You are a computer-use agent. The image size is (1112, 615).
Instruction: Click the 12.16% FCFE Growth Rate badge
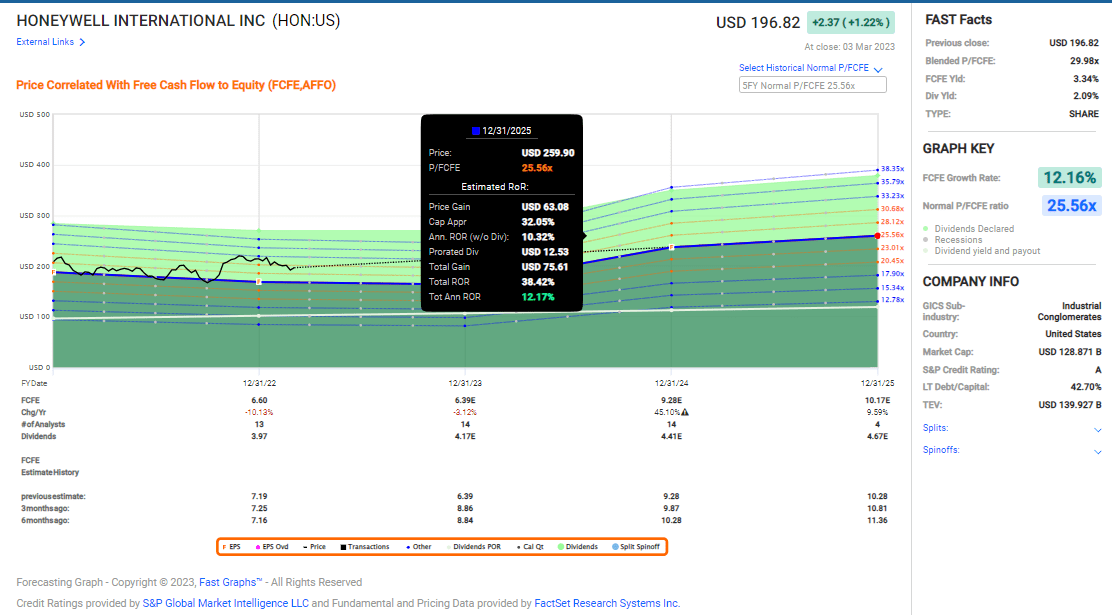pyautogui.click(x=1069, y=177)
